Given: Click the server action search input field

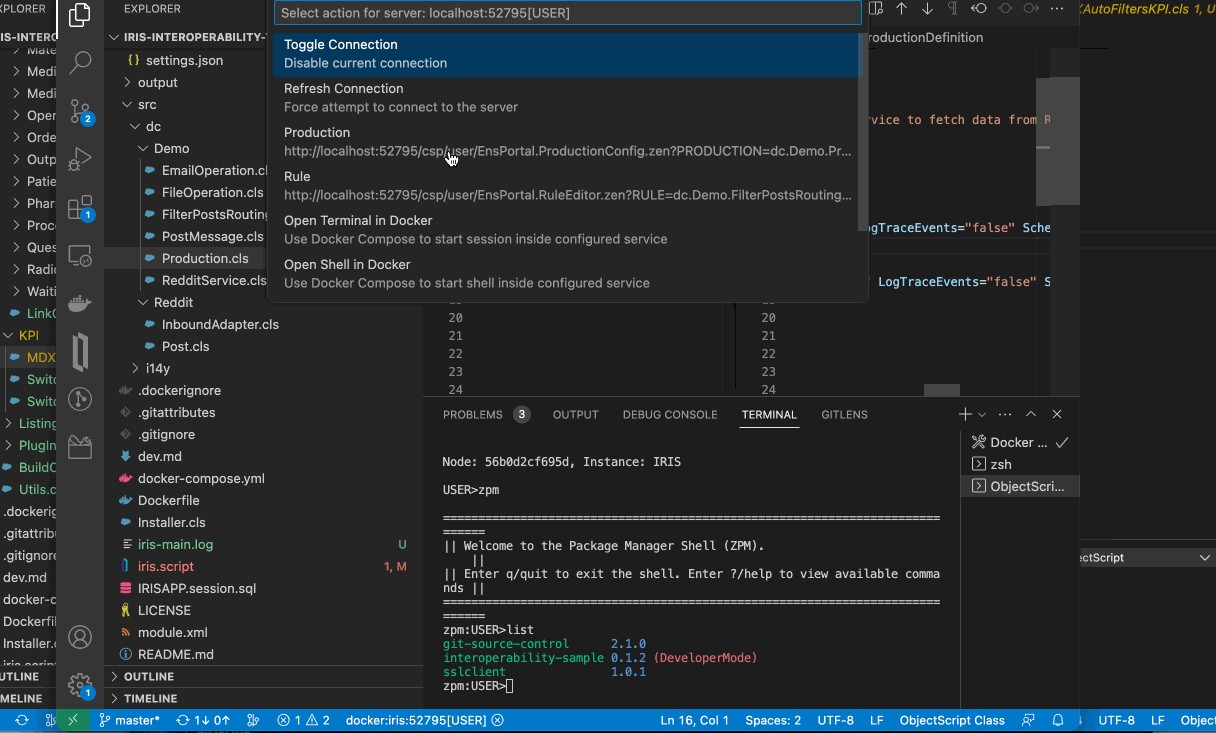Looking at the screenshot, I should click(x=566, y=13).
